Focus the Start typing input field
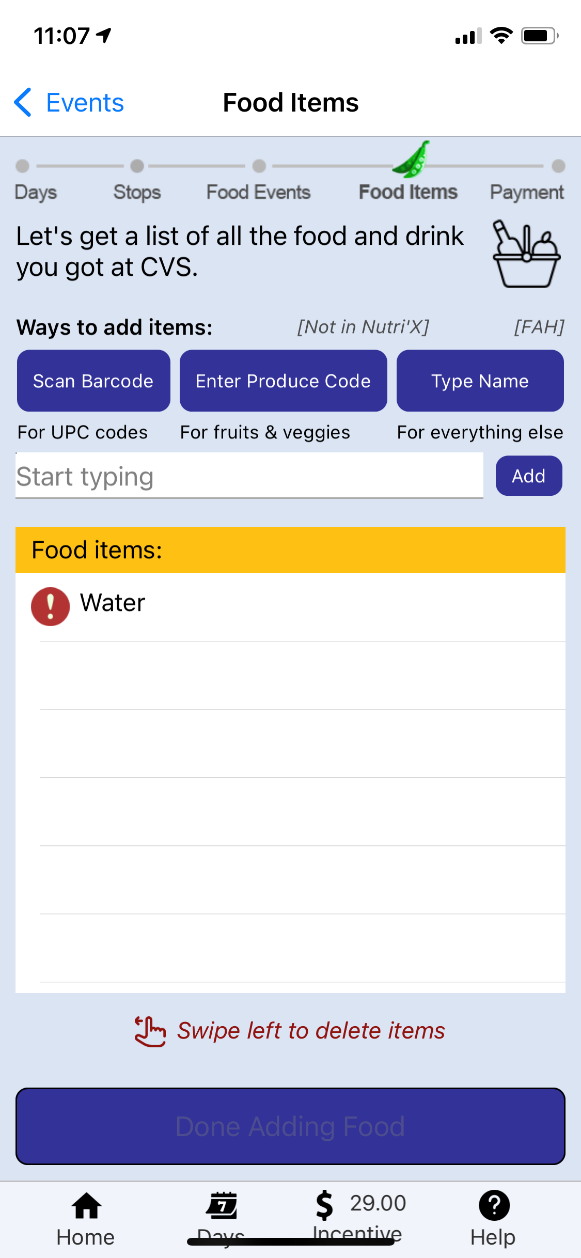 point(249,476)
